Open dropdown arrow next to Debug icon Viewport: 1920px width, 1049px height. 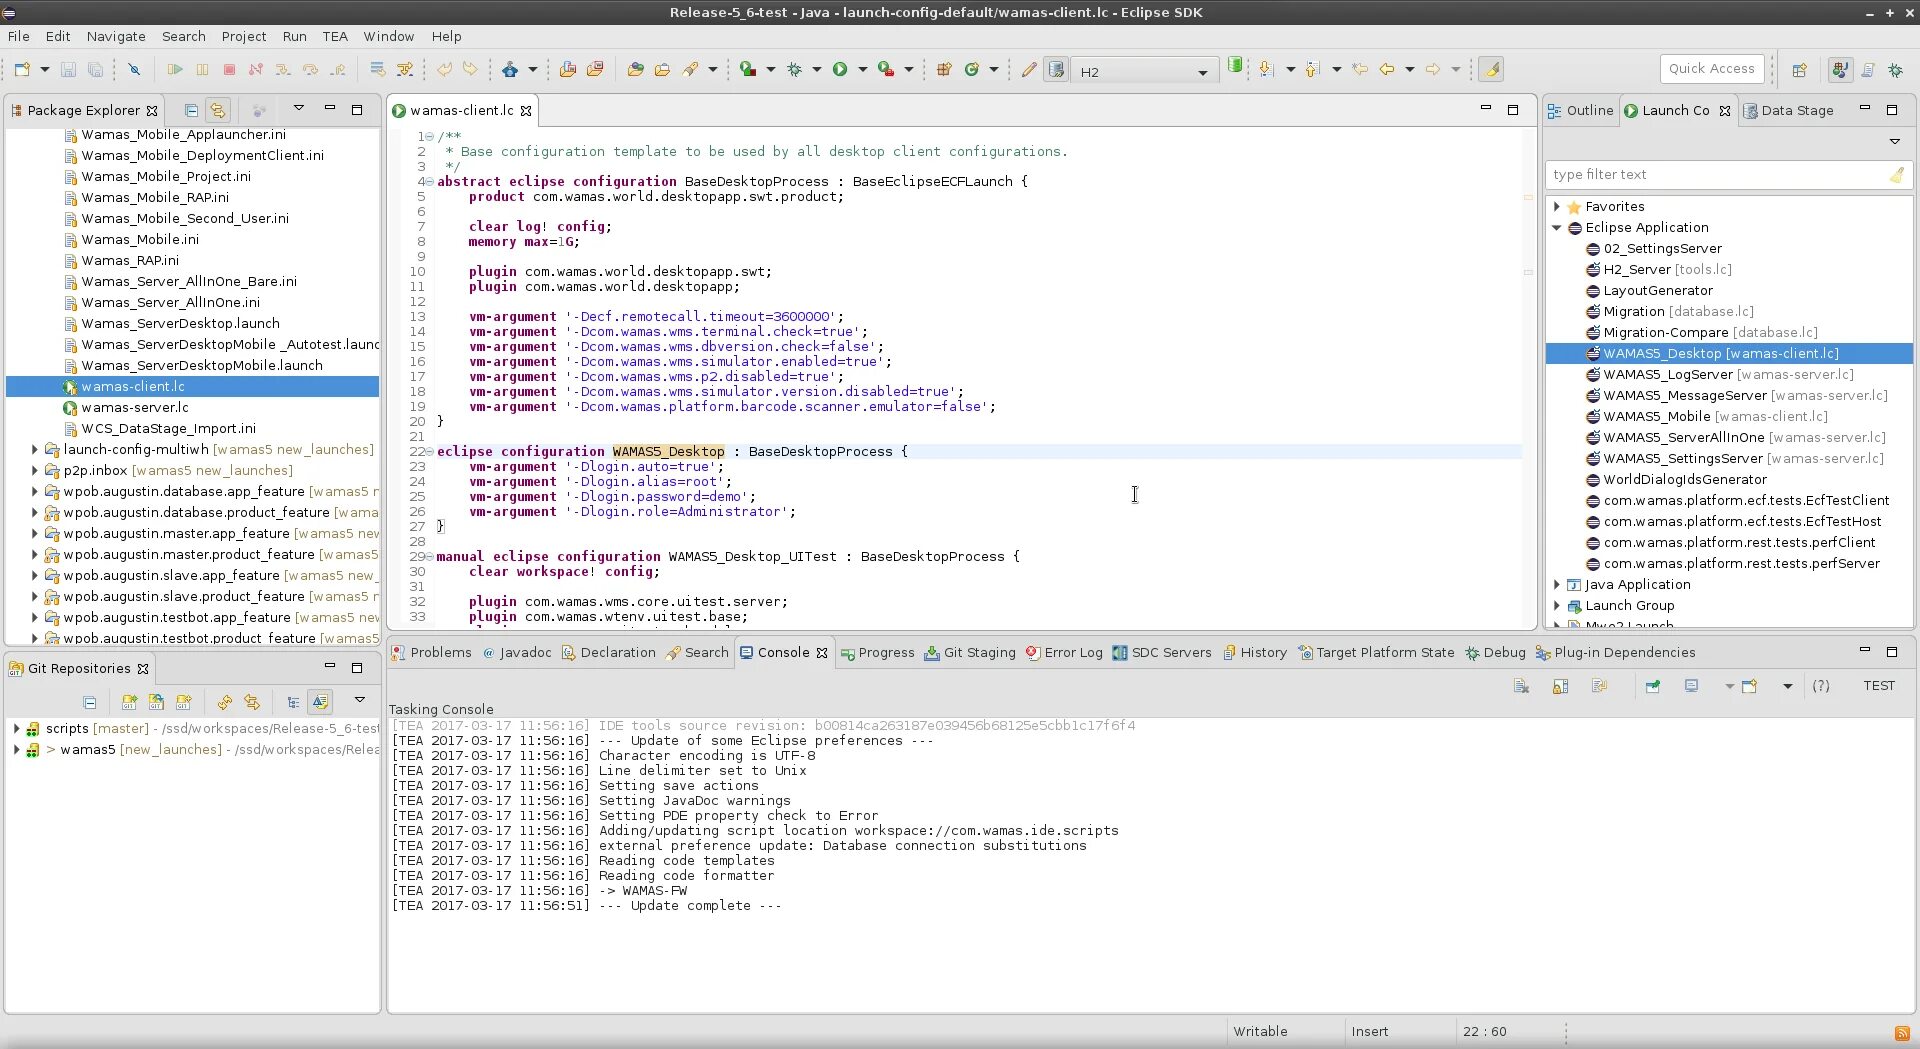pos(816,70)
